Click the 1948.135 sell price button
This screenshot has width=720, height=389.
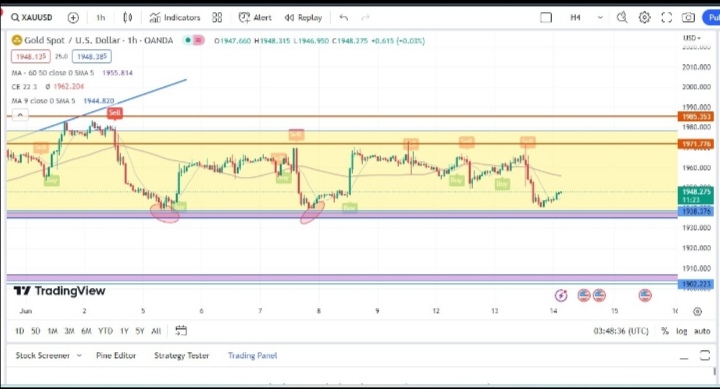click(x=31, y=56)
